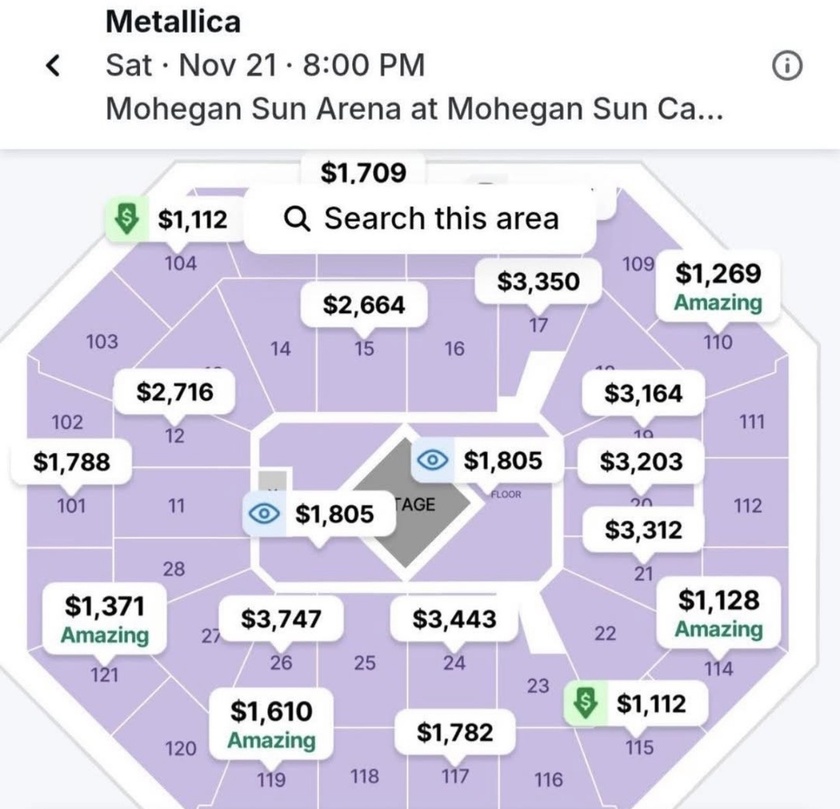Viewport: 840px width, 809px height.
Task: Click the eye icon on the left $1,805 floor marker
Action: click(264, 513)
